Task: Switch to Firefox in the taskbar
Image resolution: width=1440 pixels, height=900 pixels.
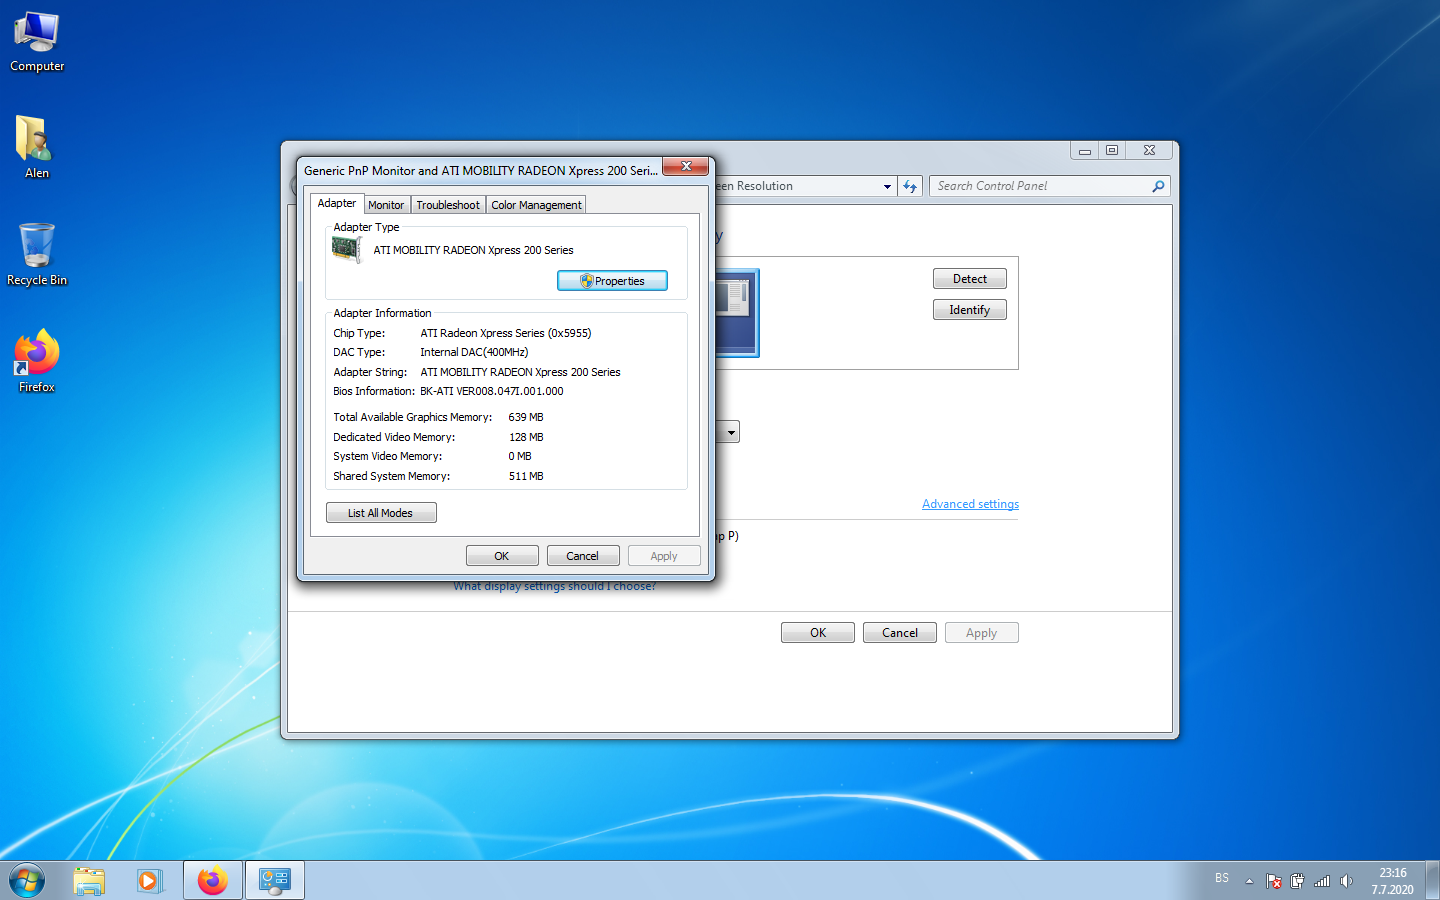Action: (x=212, y=881)
